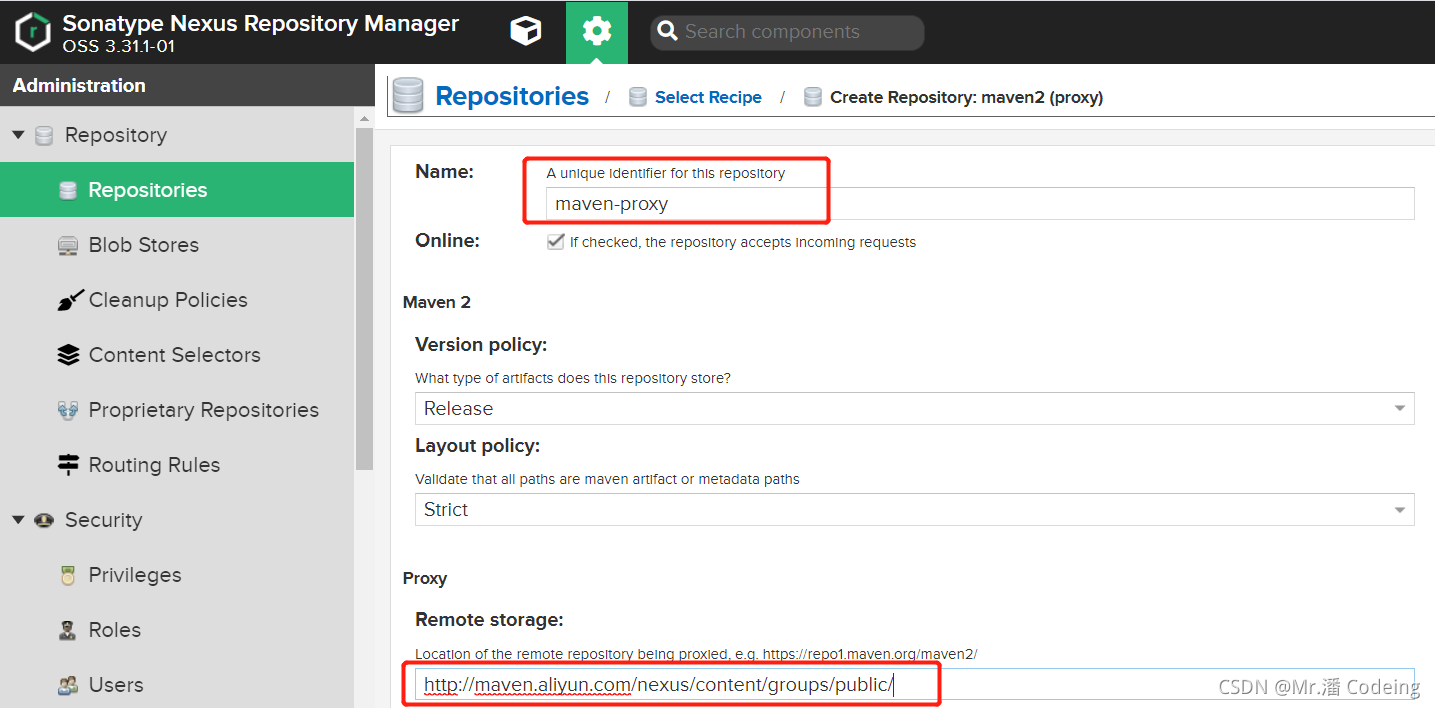Click Create Repository: maven2 (proxy) breadcrumb text

(x=967, y=97)
